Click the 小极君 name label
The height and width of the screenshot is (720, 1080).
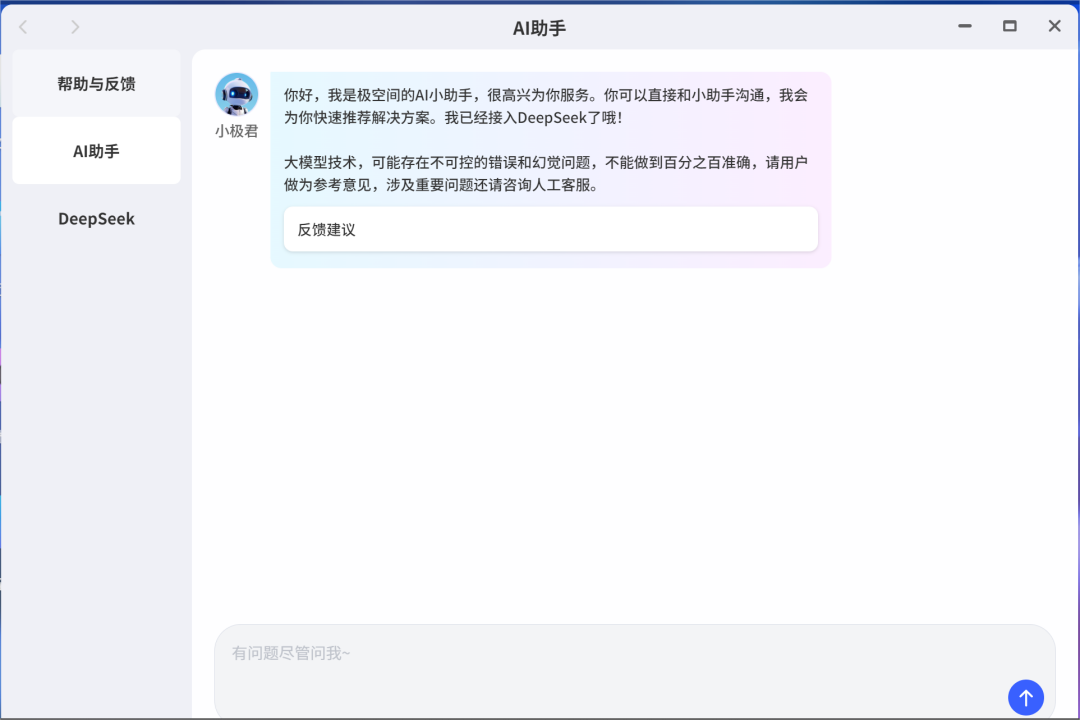click(x=236, y=131)
